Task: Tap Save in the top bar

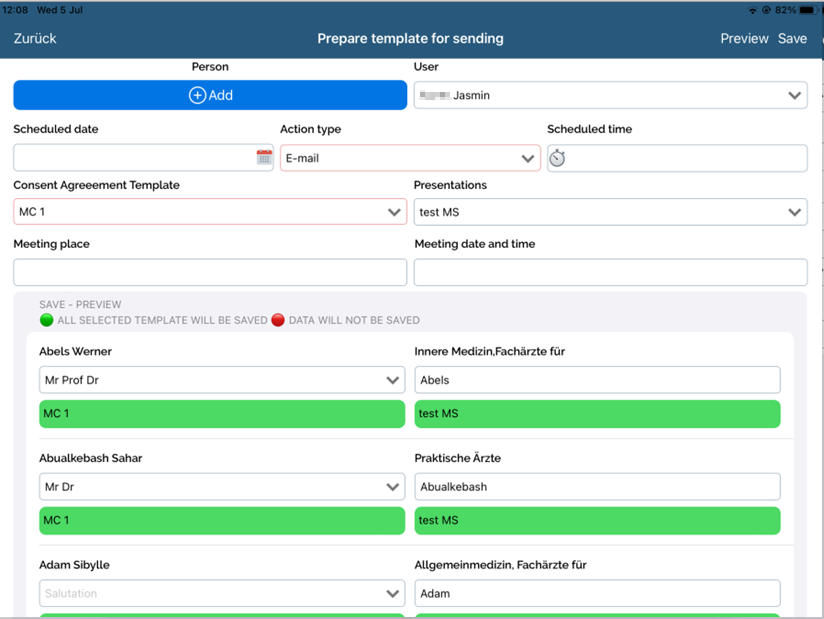Action: [792, 39]
